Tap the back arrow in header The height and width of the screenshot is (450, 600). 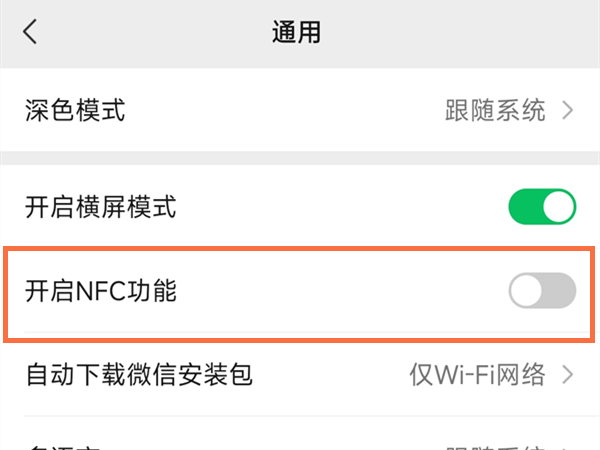pyautogui.click(x=30, y=32)
